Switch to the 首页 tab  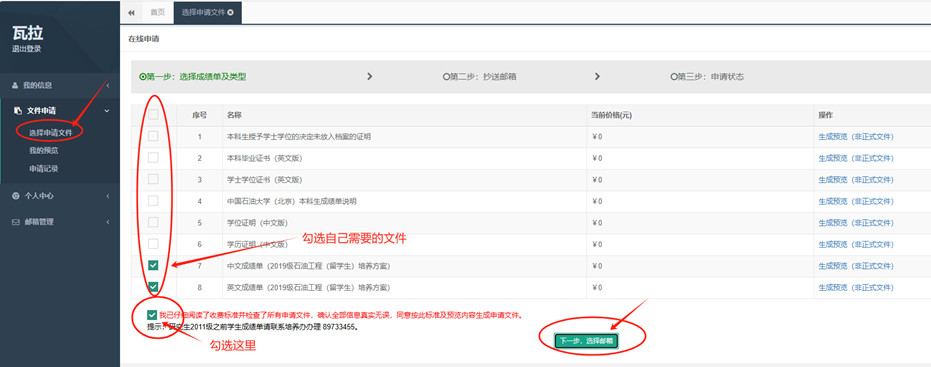coord(157,12)
